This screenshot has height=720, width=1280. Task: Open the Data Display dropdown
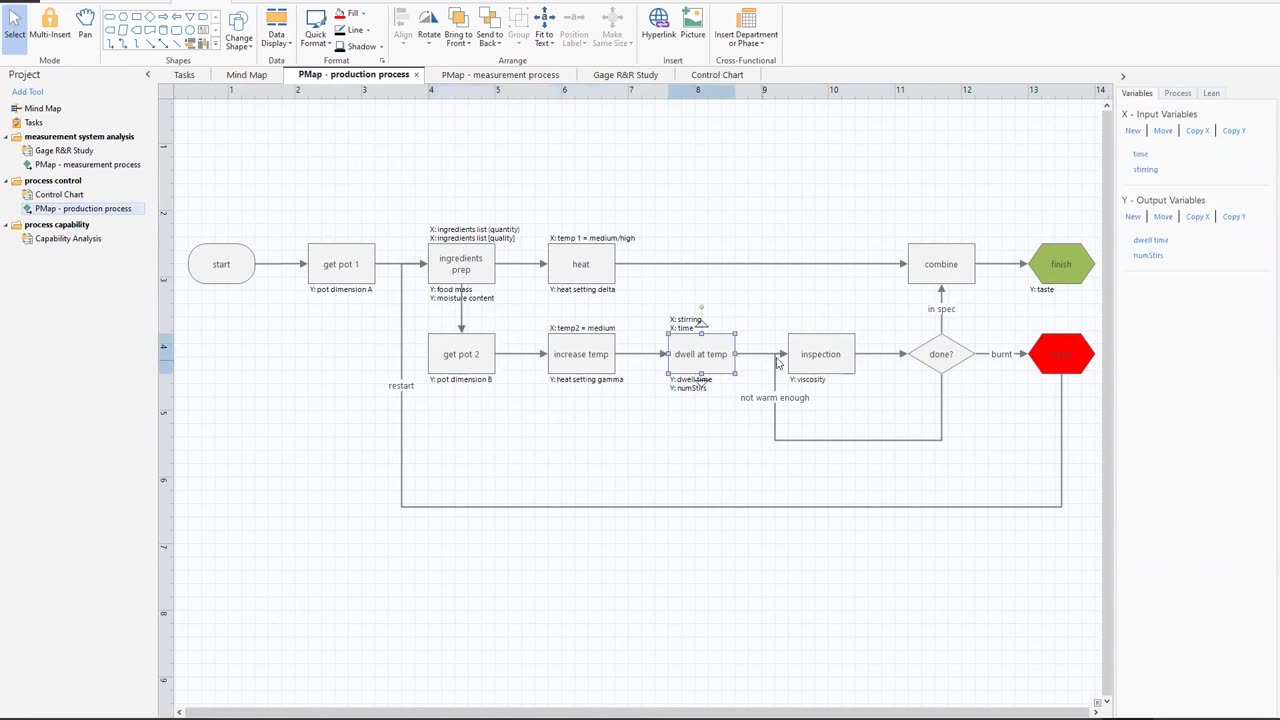click(x=276, y=28)
